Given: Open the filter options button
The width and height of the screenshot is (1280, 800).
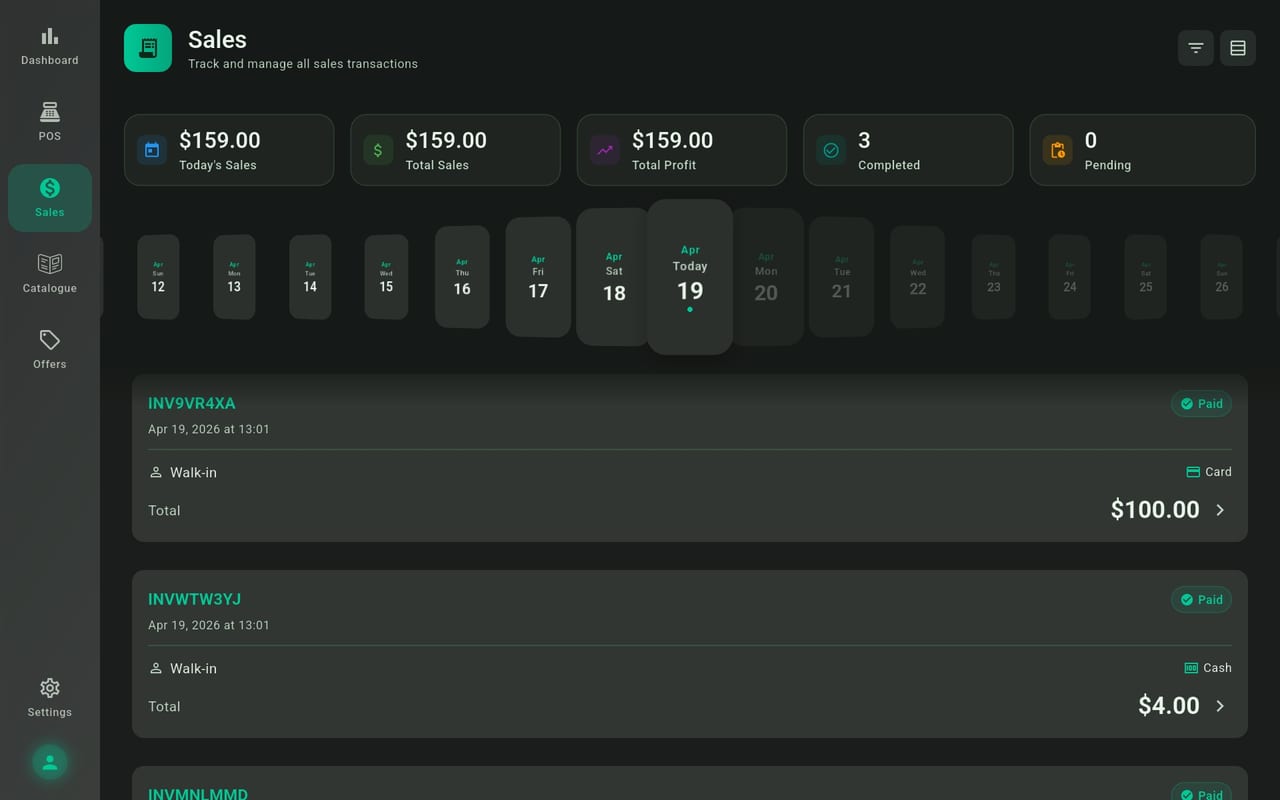Looking at the screenshot, I should pyautogui.click(x=1195, y=48).
